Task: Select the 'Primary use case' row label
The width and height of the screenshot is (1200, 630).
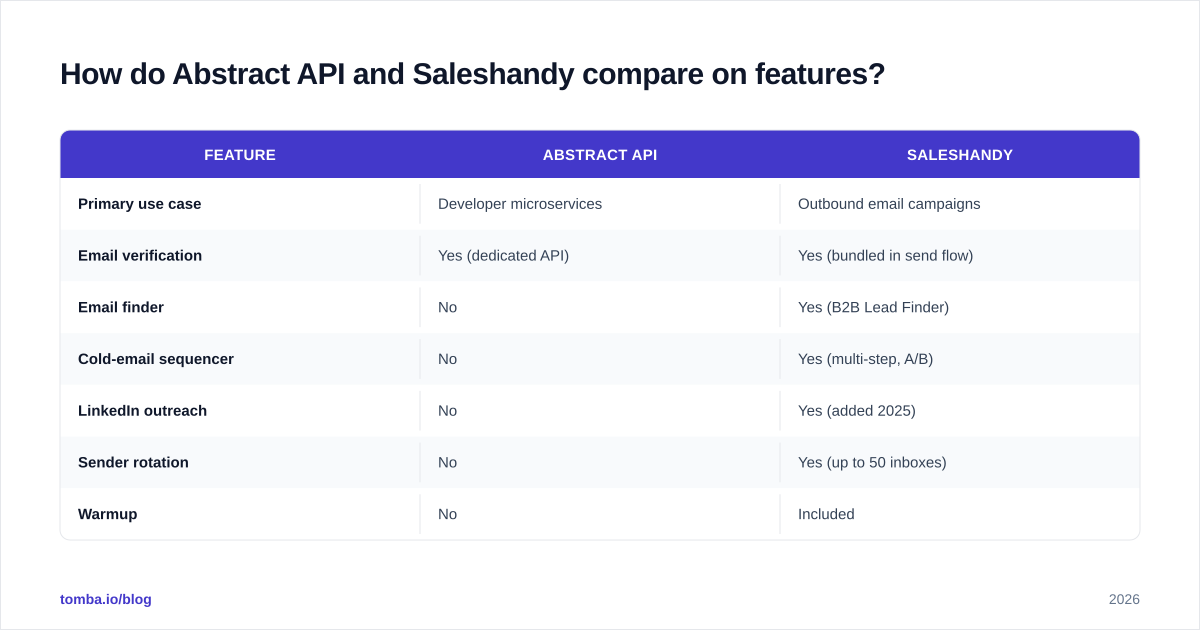Action: pyautogui.click(x=140, y=204)
